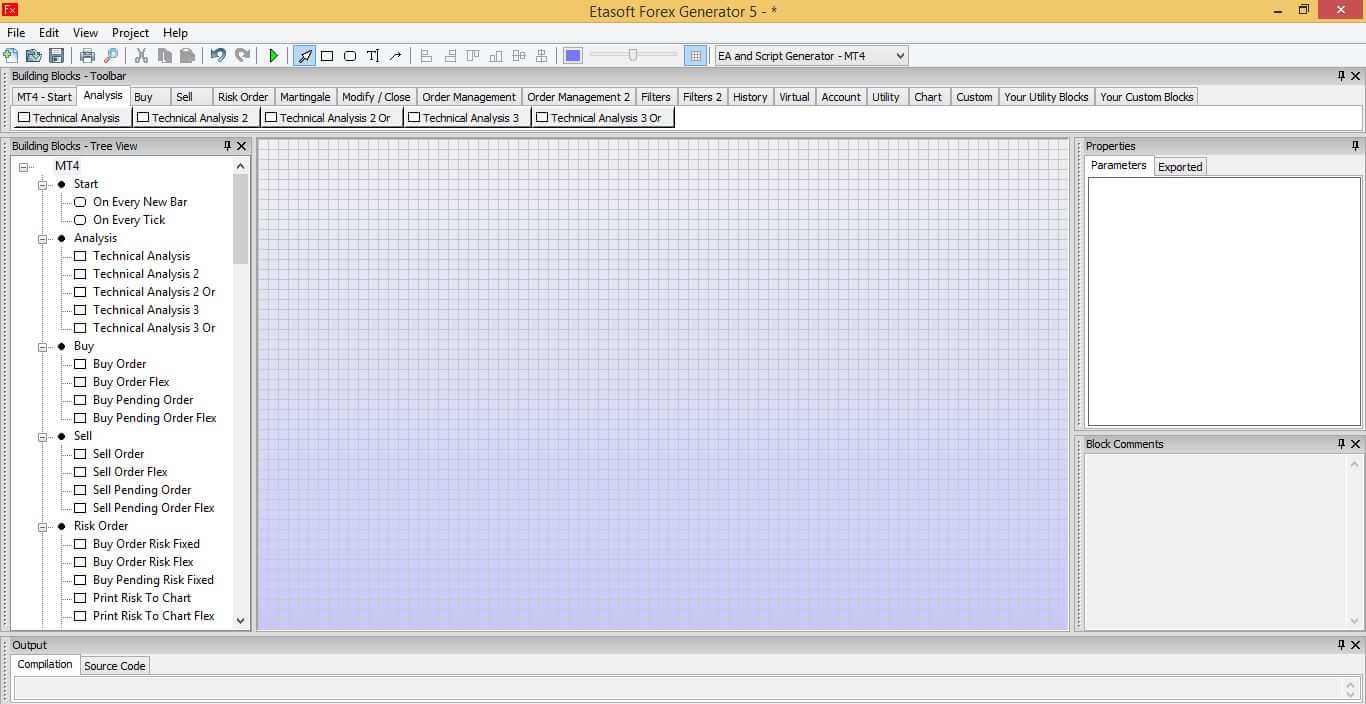Click the Paste icon in toolbar
This screenshot has width=1366, height=704.
tap(187, 56)
